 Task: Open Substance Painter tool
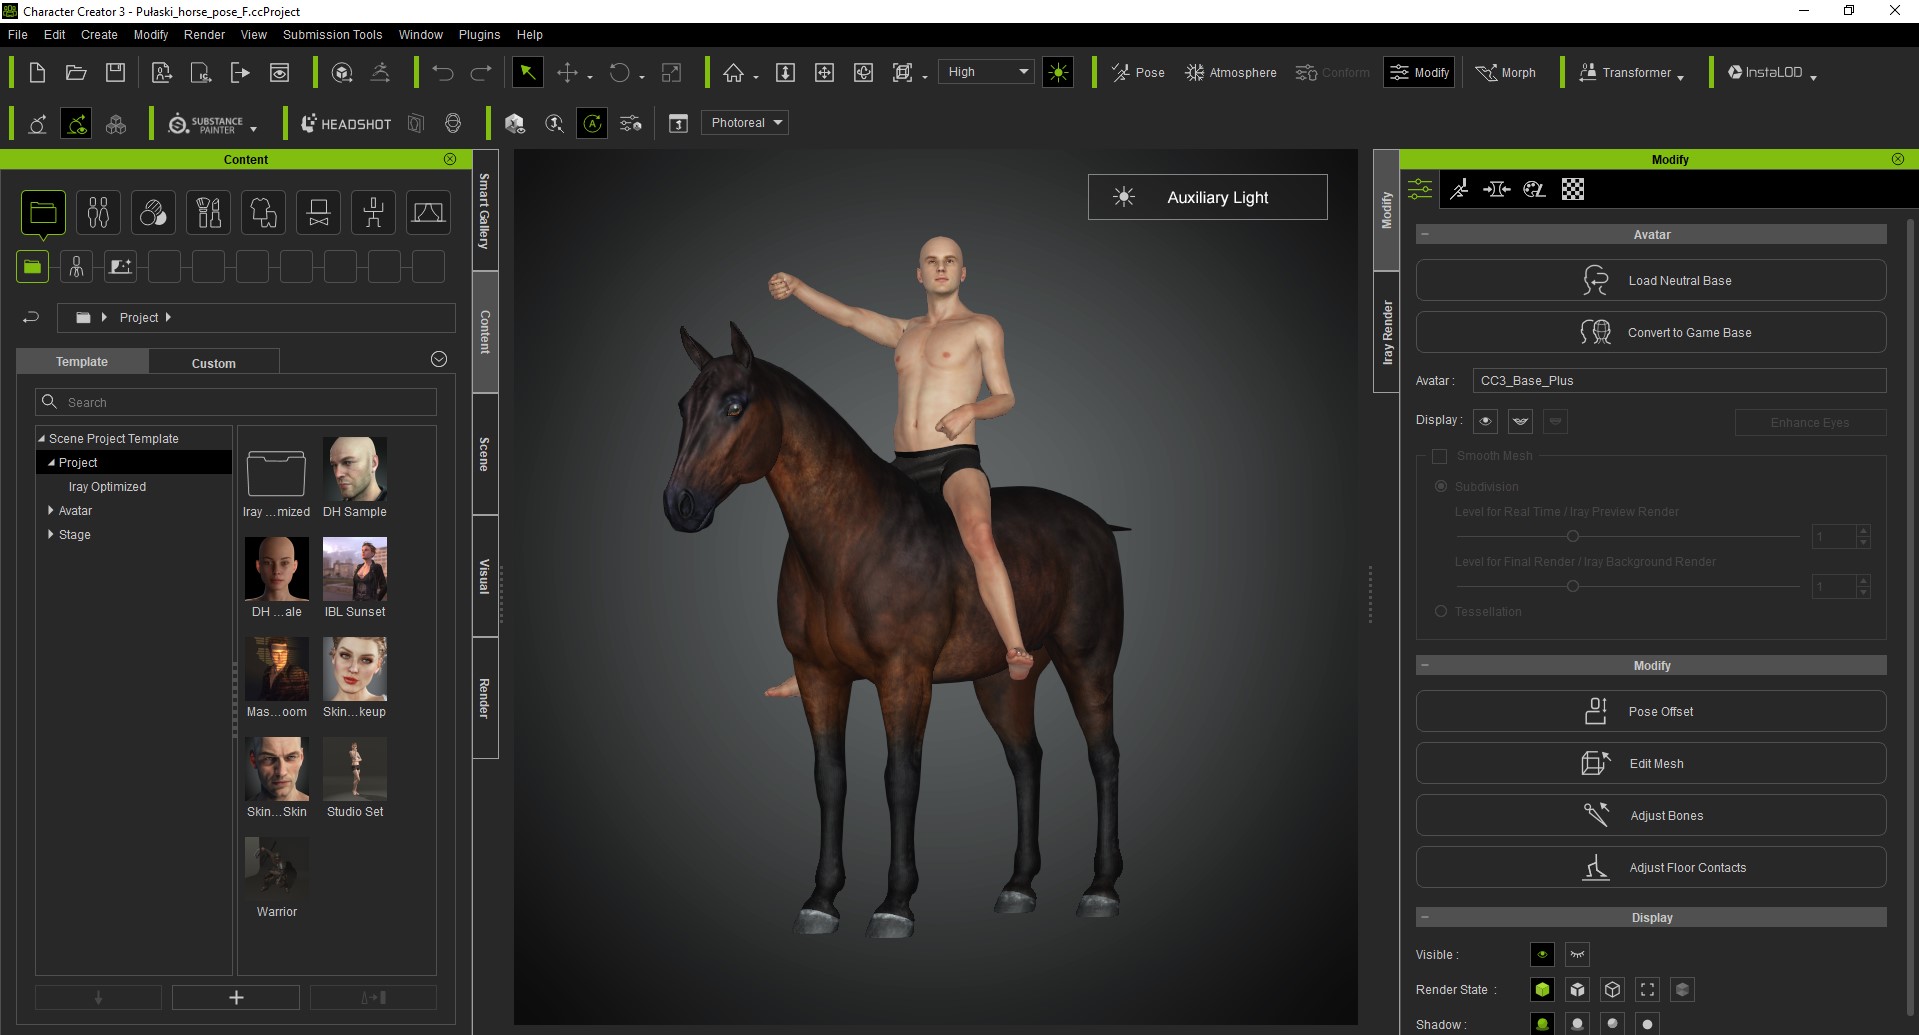point(208,124)
